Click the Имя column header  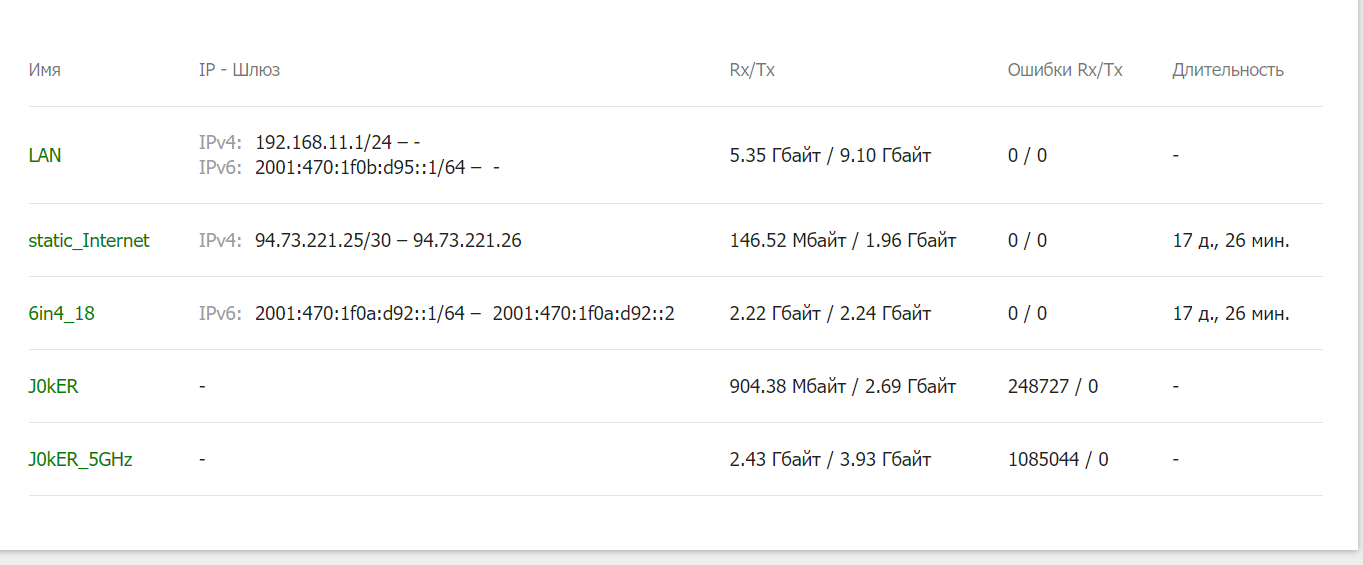pos(45,70)
